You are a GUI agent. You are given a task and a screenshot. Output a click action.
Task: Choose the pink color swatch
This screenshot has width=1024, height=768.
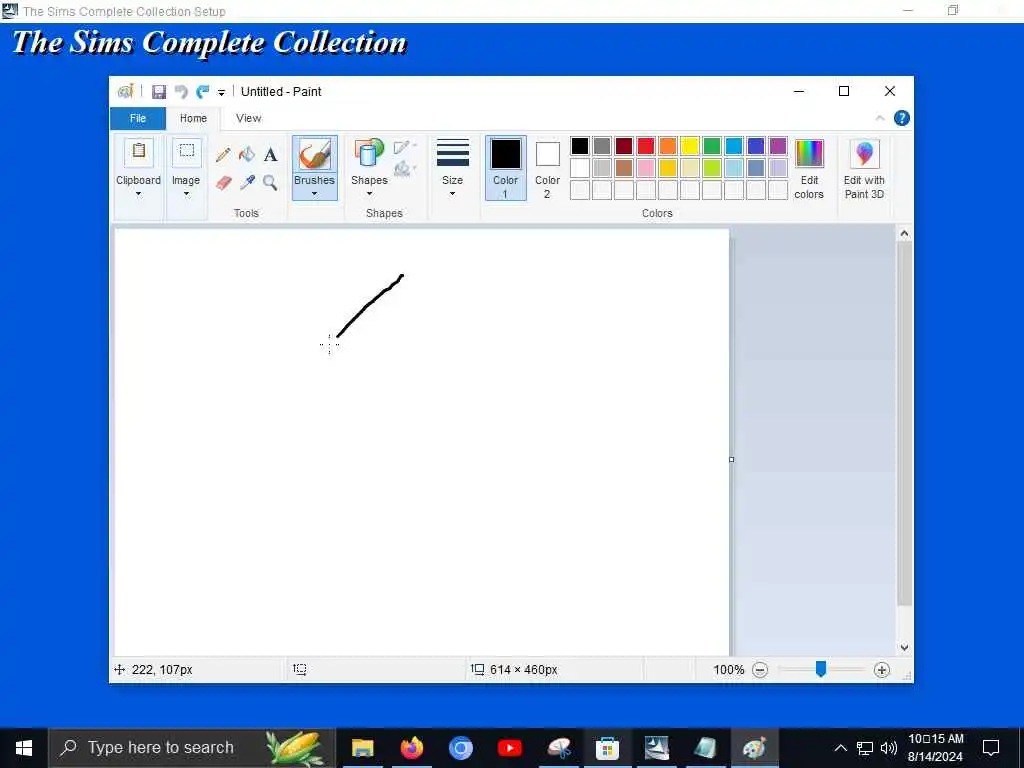(646, 168)
